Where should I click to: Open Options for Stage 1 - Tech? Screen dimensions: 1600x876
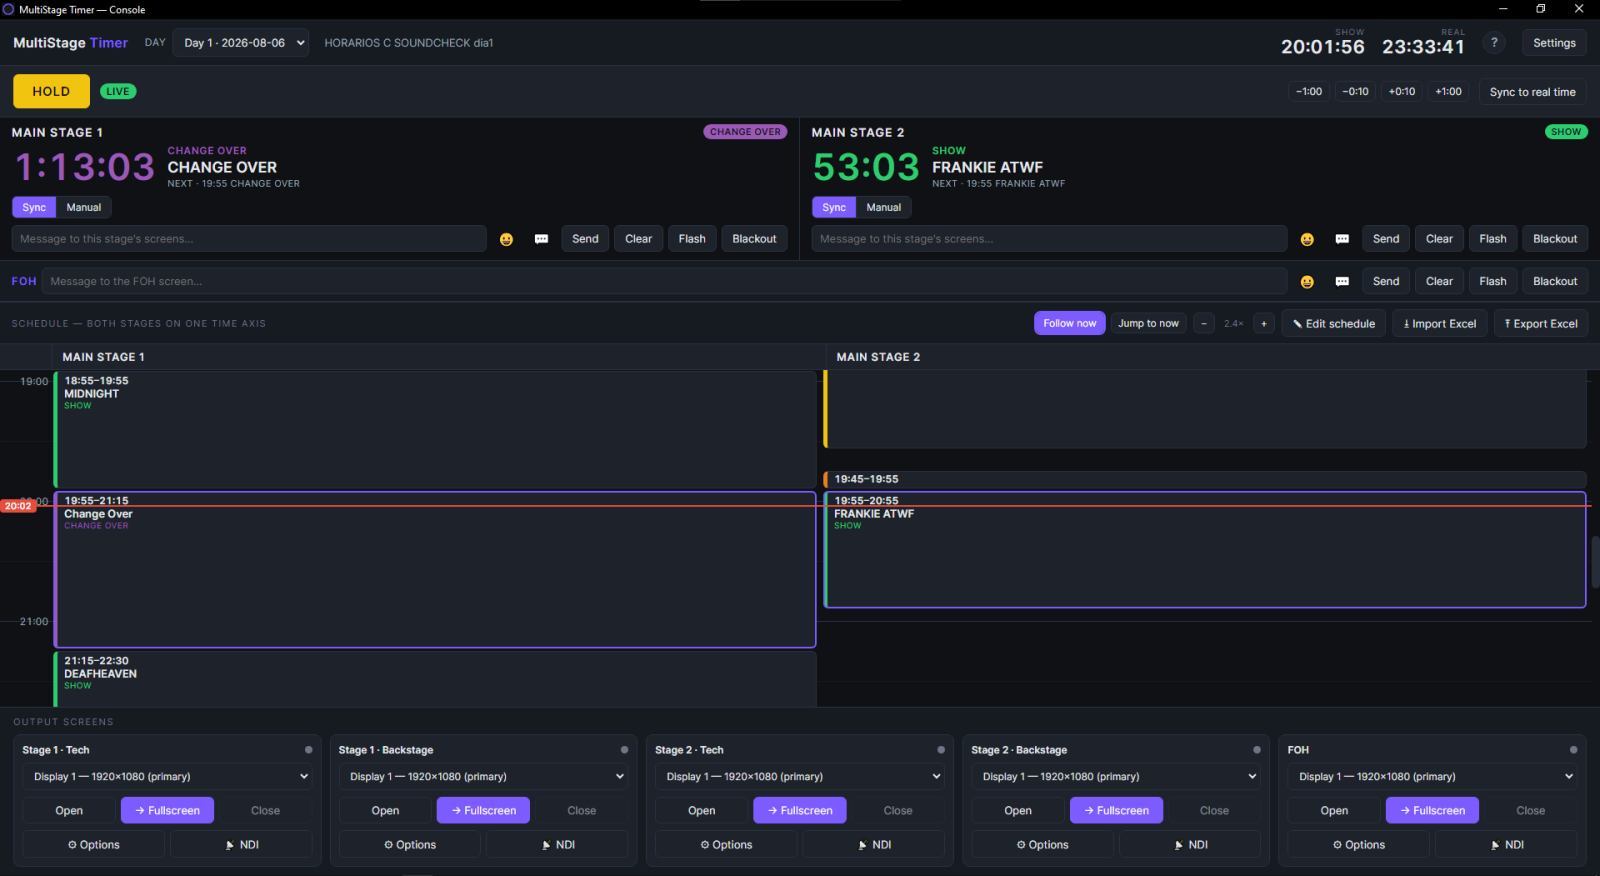(93, 845)
